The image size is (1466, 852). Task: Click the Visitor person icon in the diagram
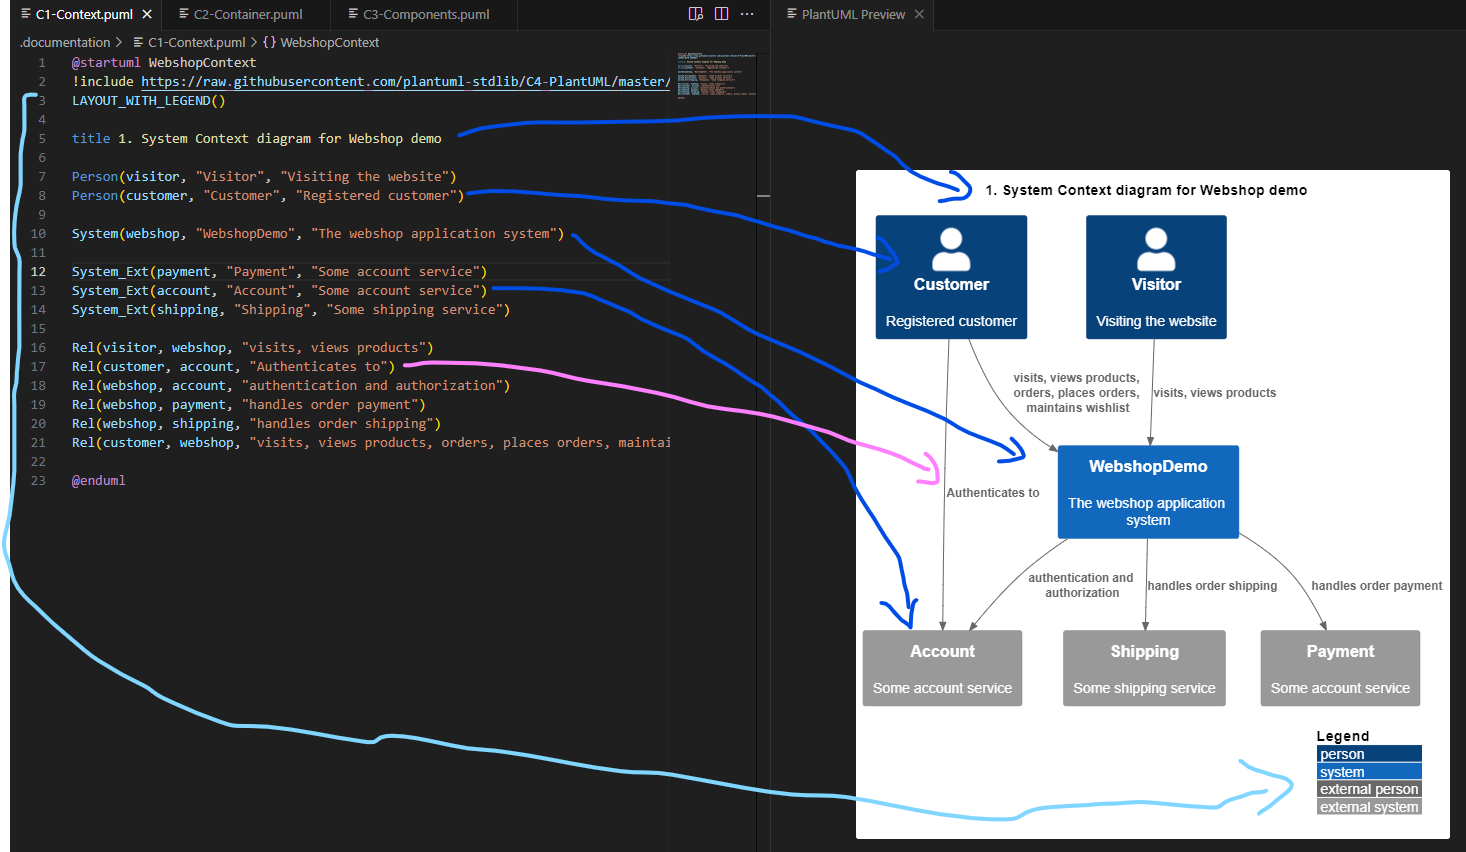pos(1156,250)
